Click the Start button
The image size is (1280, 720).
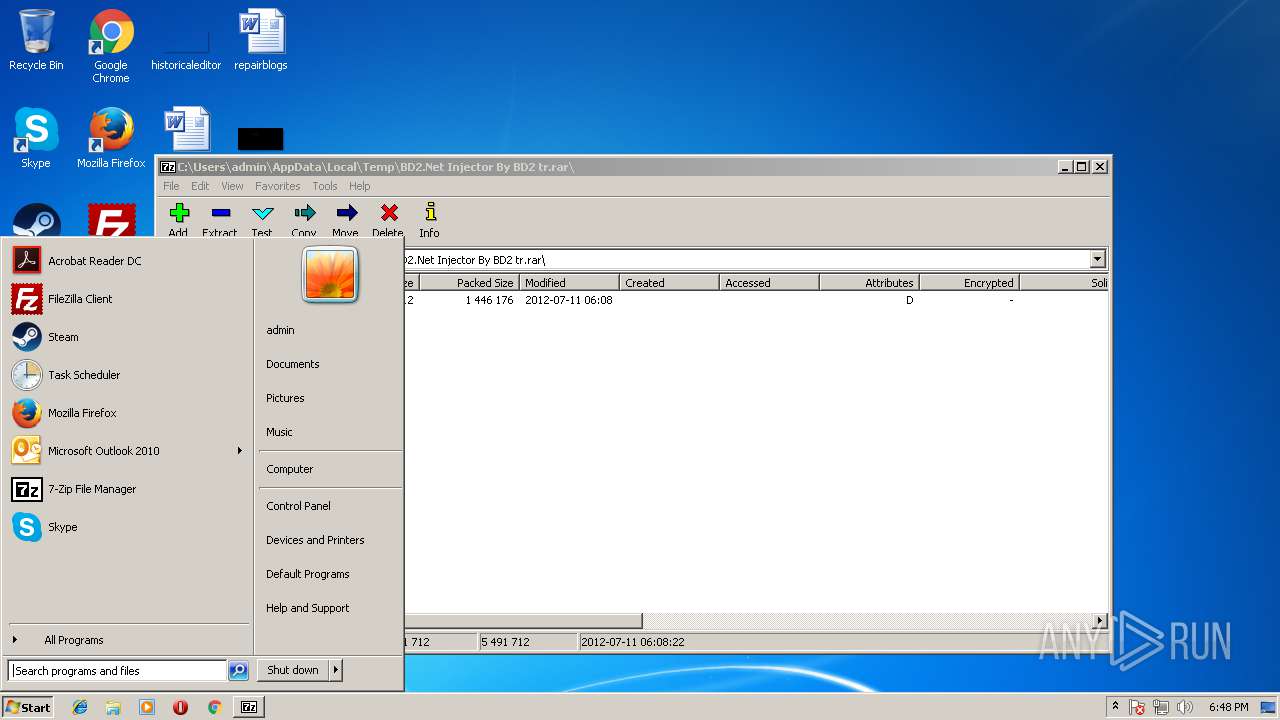pos(28,707)
